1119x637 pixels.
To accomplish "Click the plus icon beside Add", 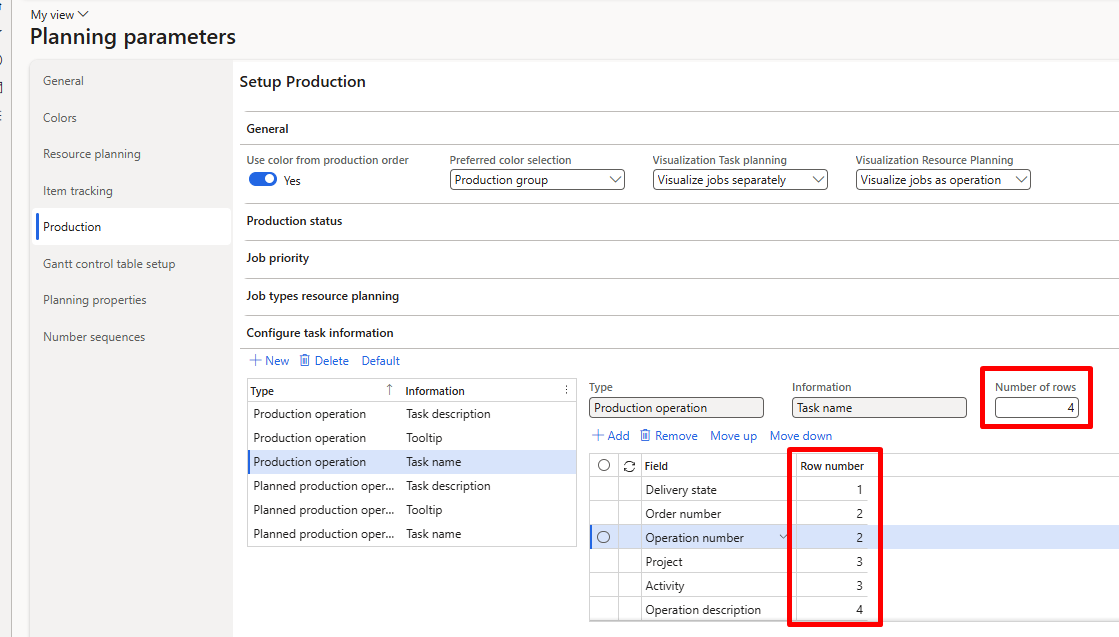I will (598, 435).
